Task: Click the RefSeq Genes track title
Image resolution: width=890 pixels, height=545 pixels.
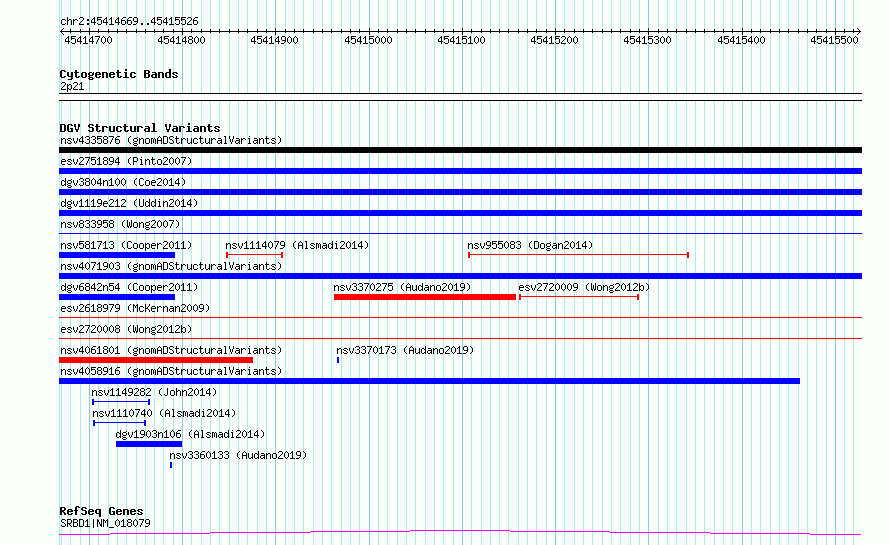Action: pos(101,511)
